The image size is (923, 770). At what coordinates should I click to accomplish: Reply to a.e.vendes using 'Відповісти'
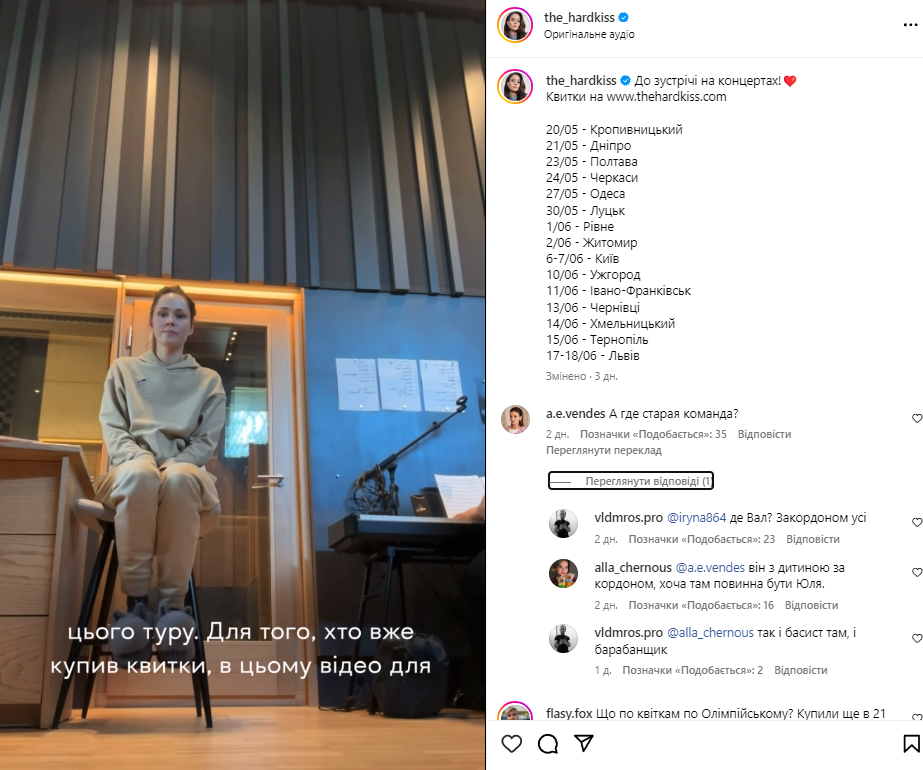point(764,434)
